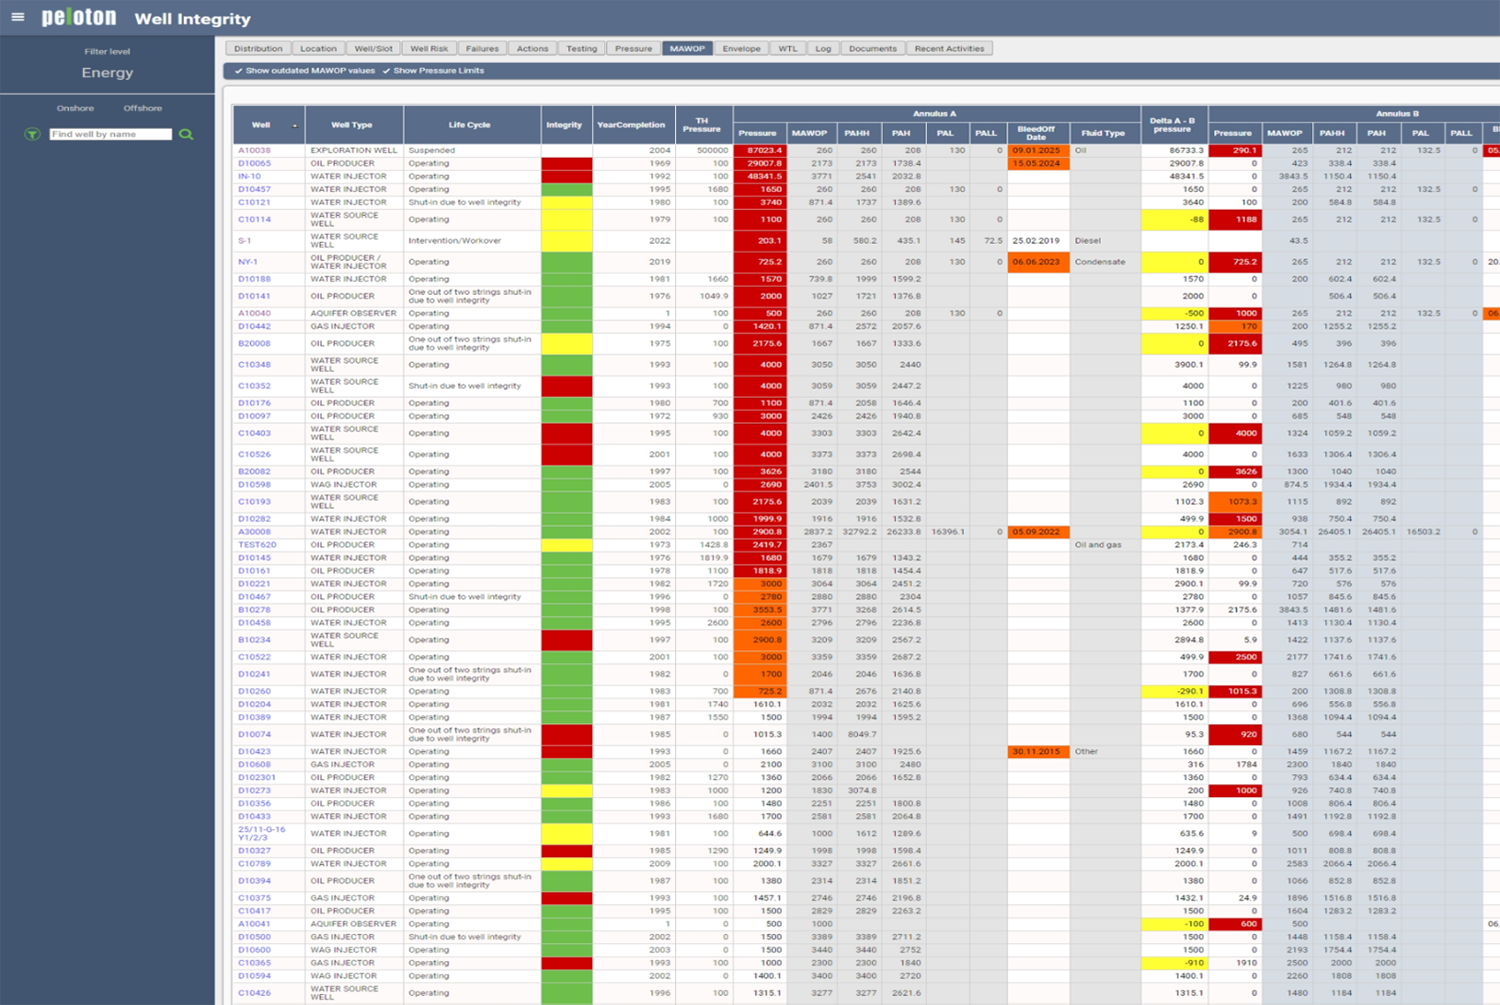The image size is (1500, 1005).
Task: Open the Envelope tab
Action: [x=741, y=48]
